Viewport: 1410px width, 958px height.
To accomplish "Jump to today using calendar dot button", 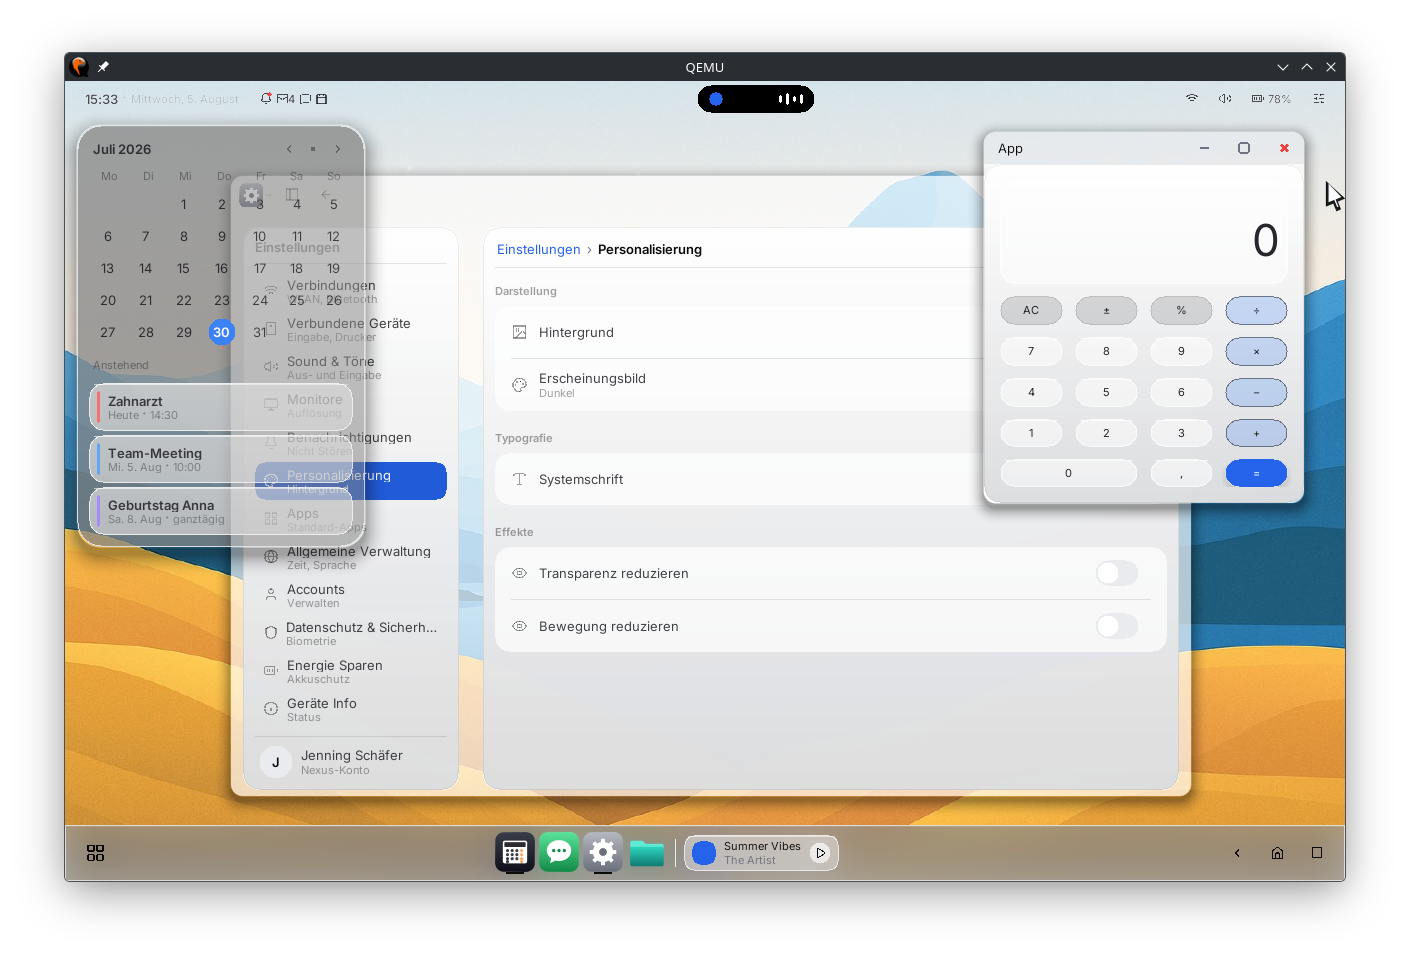I will tap(313, 149).
